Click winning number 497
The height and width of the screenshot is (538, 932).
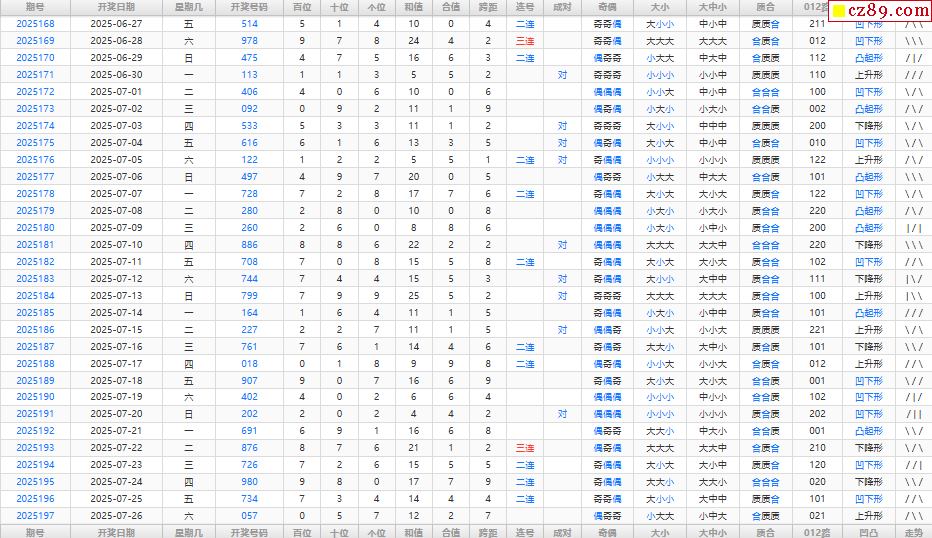(x=250, y=177)
